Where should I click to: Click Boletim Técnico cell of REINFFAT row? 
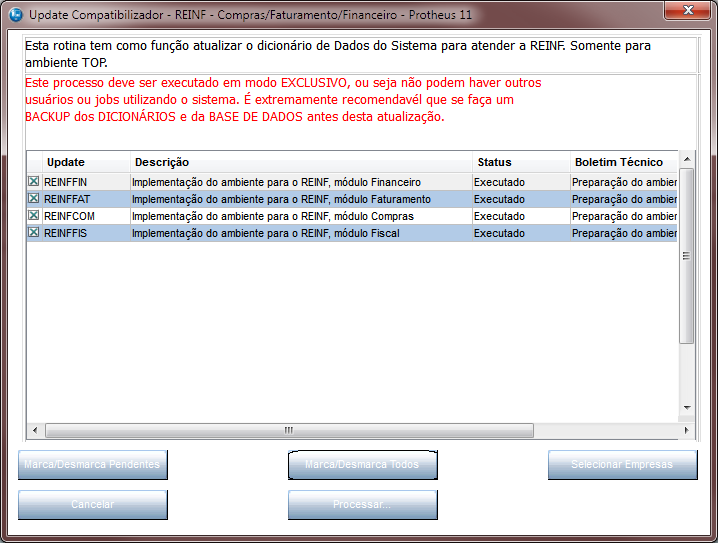pyautogui.click(x=624, y=199)
